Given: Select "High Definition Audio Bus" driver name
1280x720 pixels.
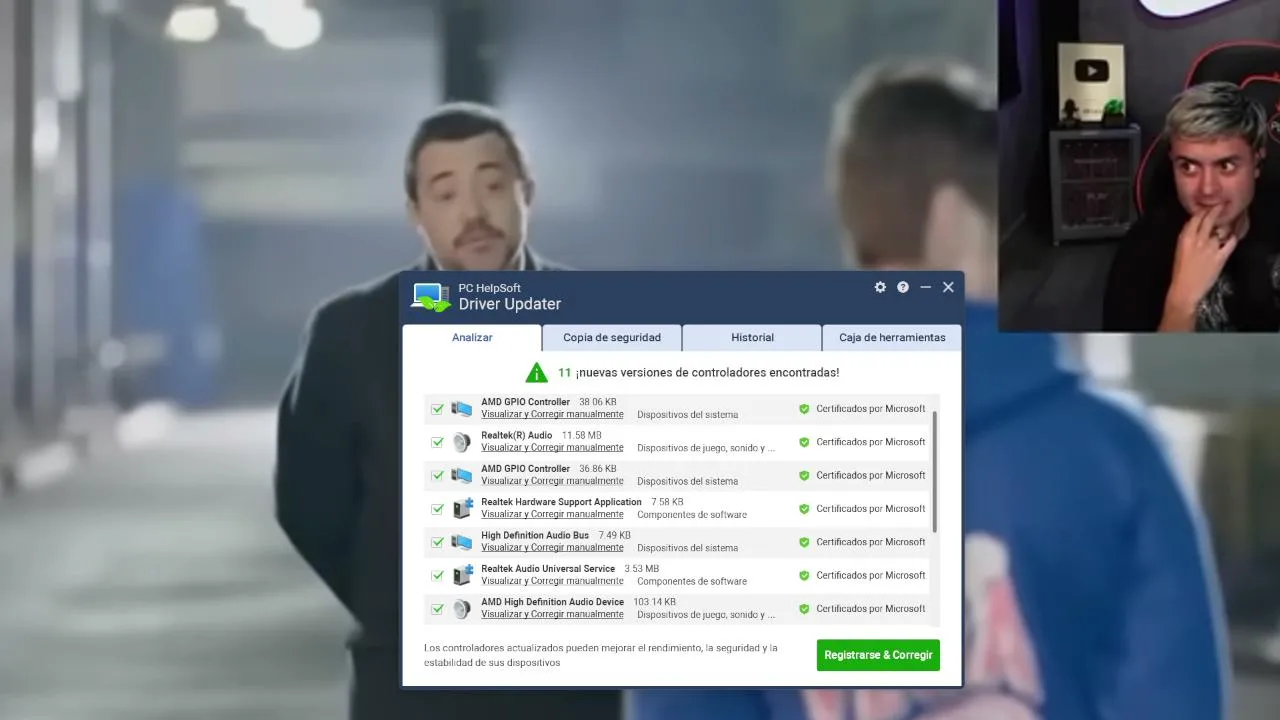Looking at the screenshot, I should (535, 536).
